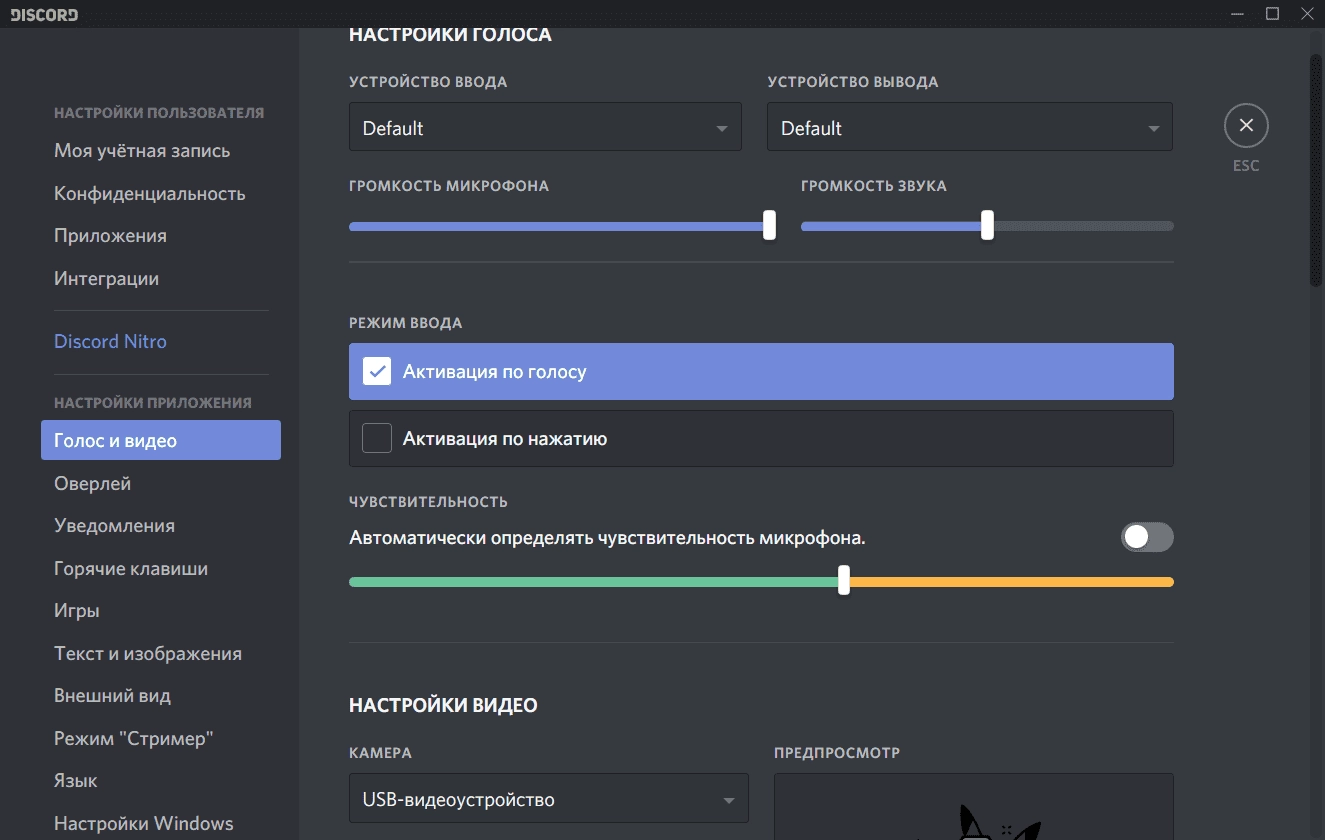This screenshot has height=840, width=1325.
Task: Open Моя учётная запись settings
Action: pyautogui.click(x=142, y=151)
